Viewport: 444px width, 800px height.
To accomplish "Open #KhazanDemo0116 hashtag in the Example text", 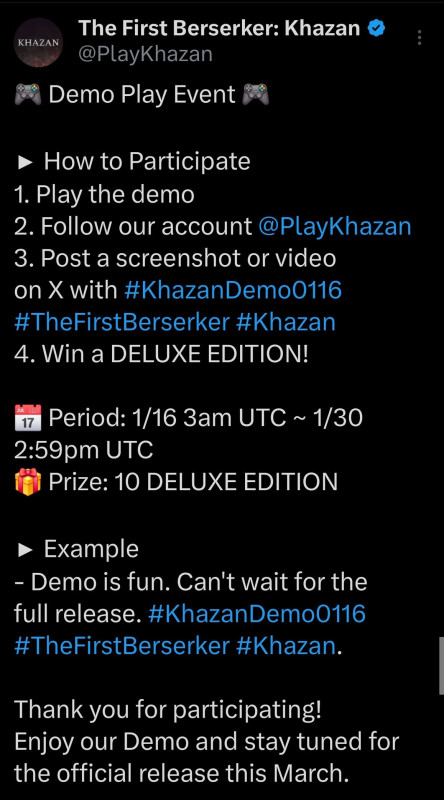I will coord(257,614).
